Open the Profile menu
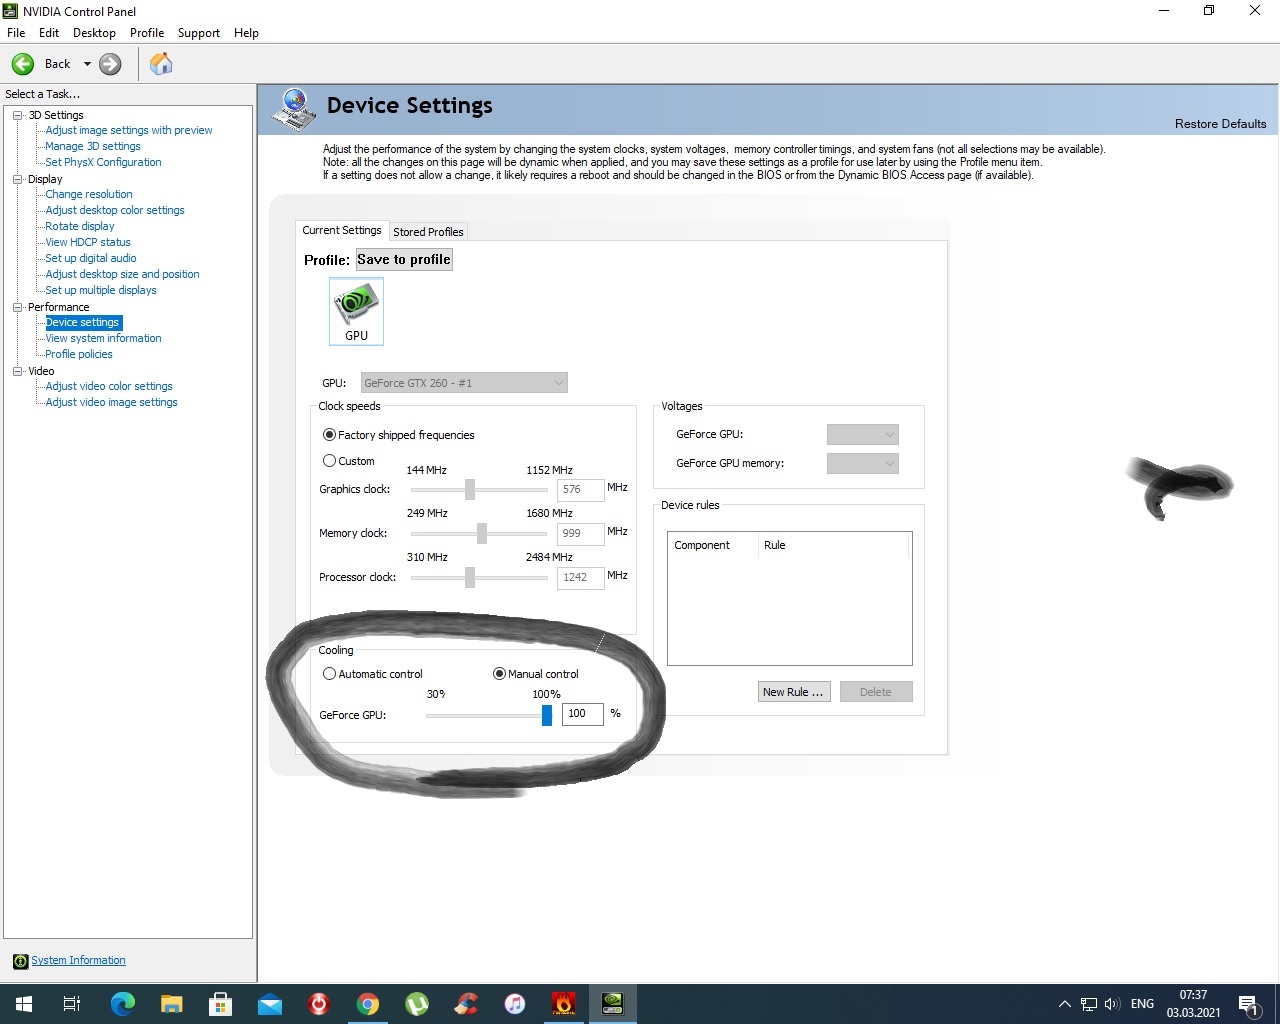This screenshot has height=1024, width=1280. [147, 33]
